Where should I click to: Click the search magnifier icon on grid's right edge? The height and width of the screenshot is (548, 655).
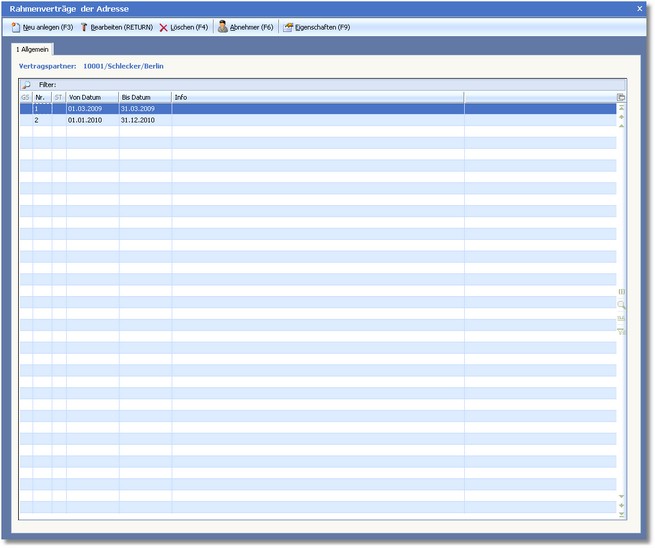[621, 304]
